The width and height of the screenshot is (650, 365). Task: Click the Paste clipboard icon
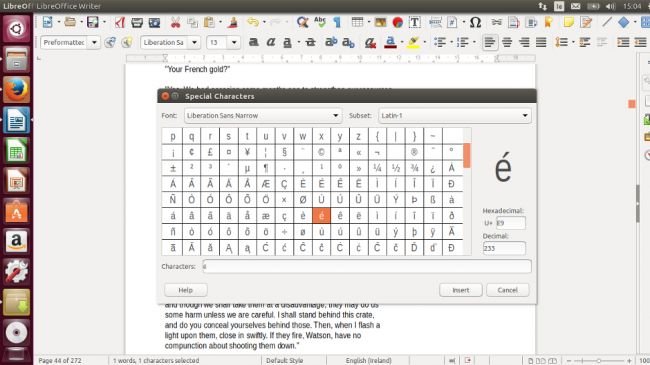pyautogui.click(x=209, y=22)
